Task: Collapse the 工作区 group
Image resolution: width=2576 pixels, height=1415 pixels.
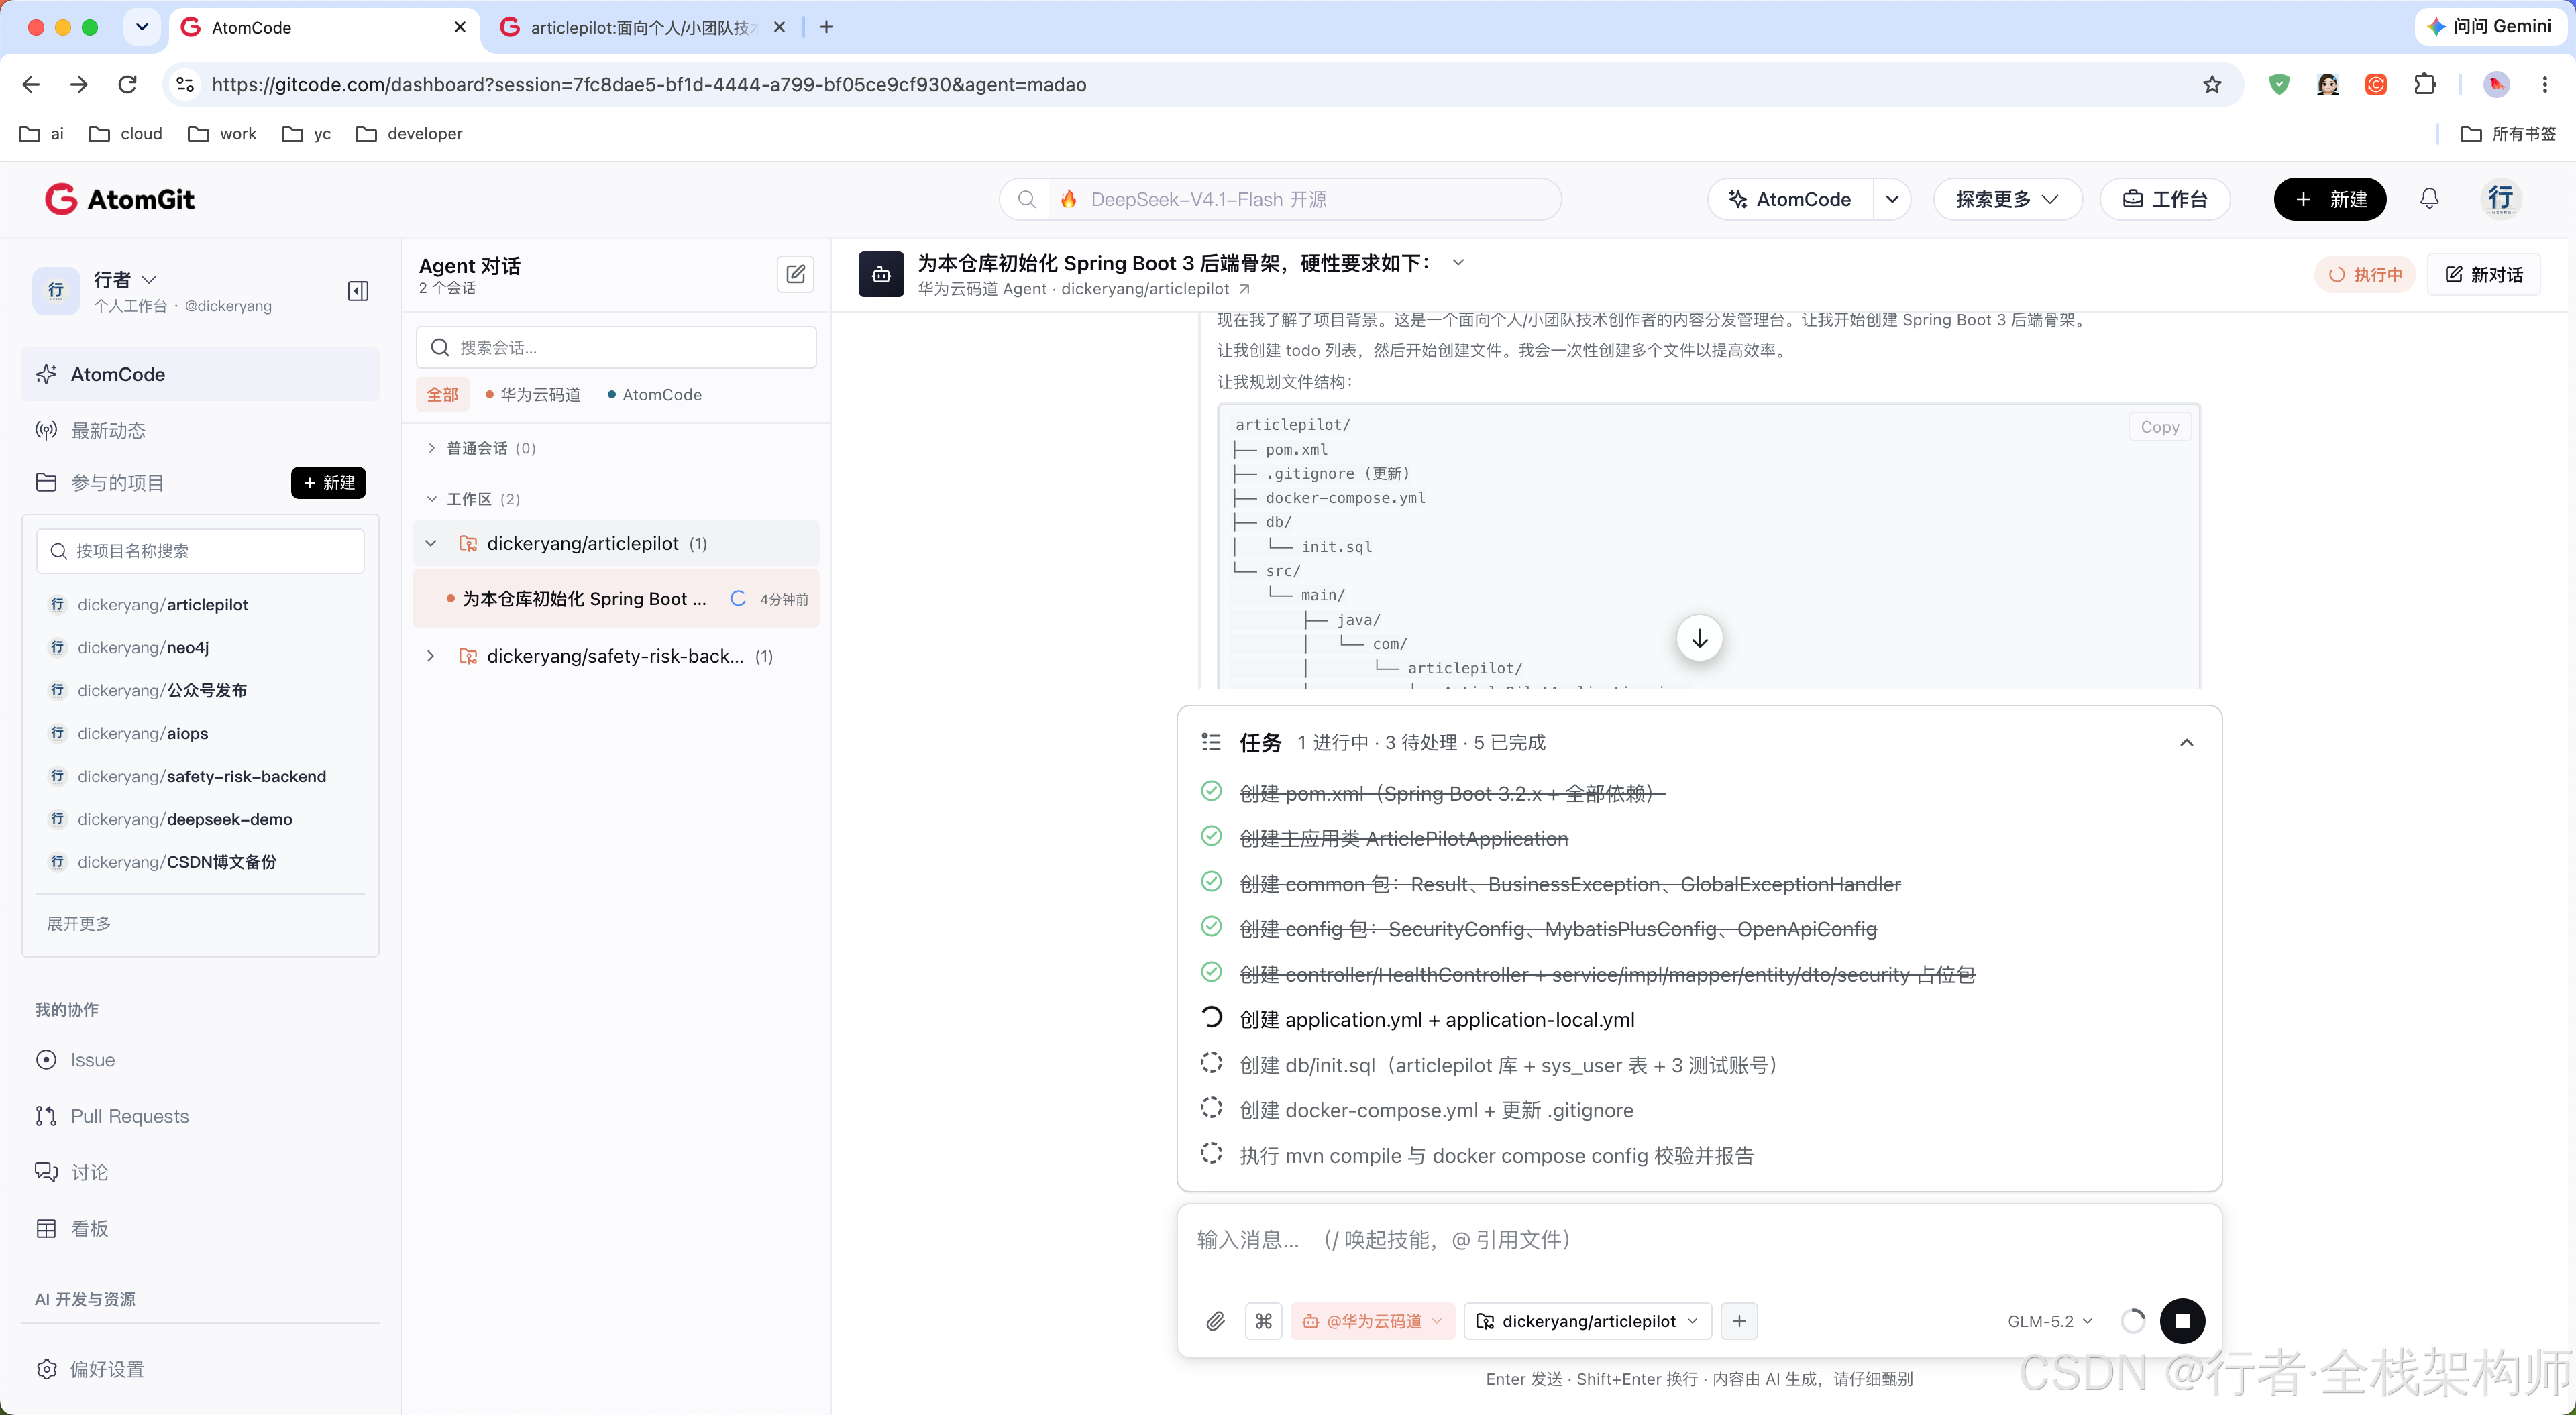Action: coord(474,499)
